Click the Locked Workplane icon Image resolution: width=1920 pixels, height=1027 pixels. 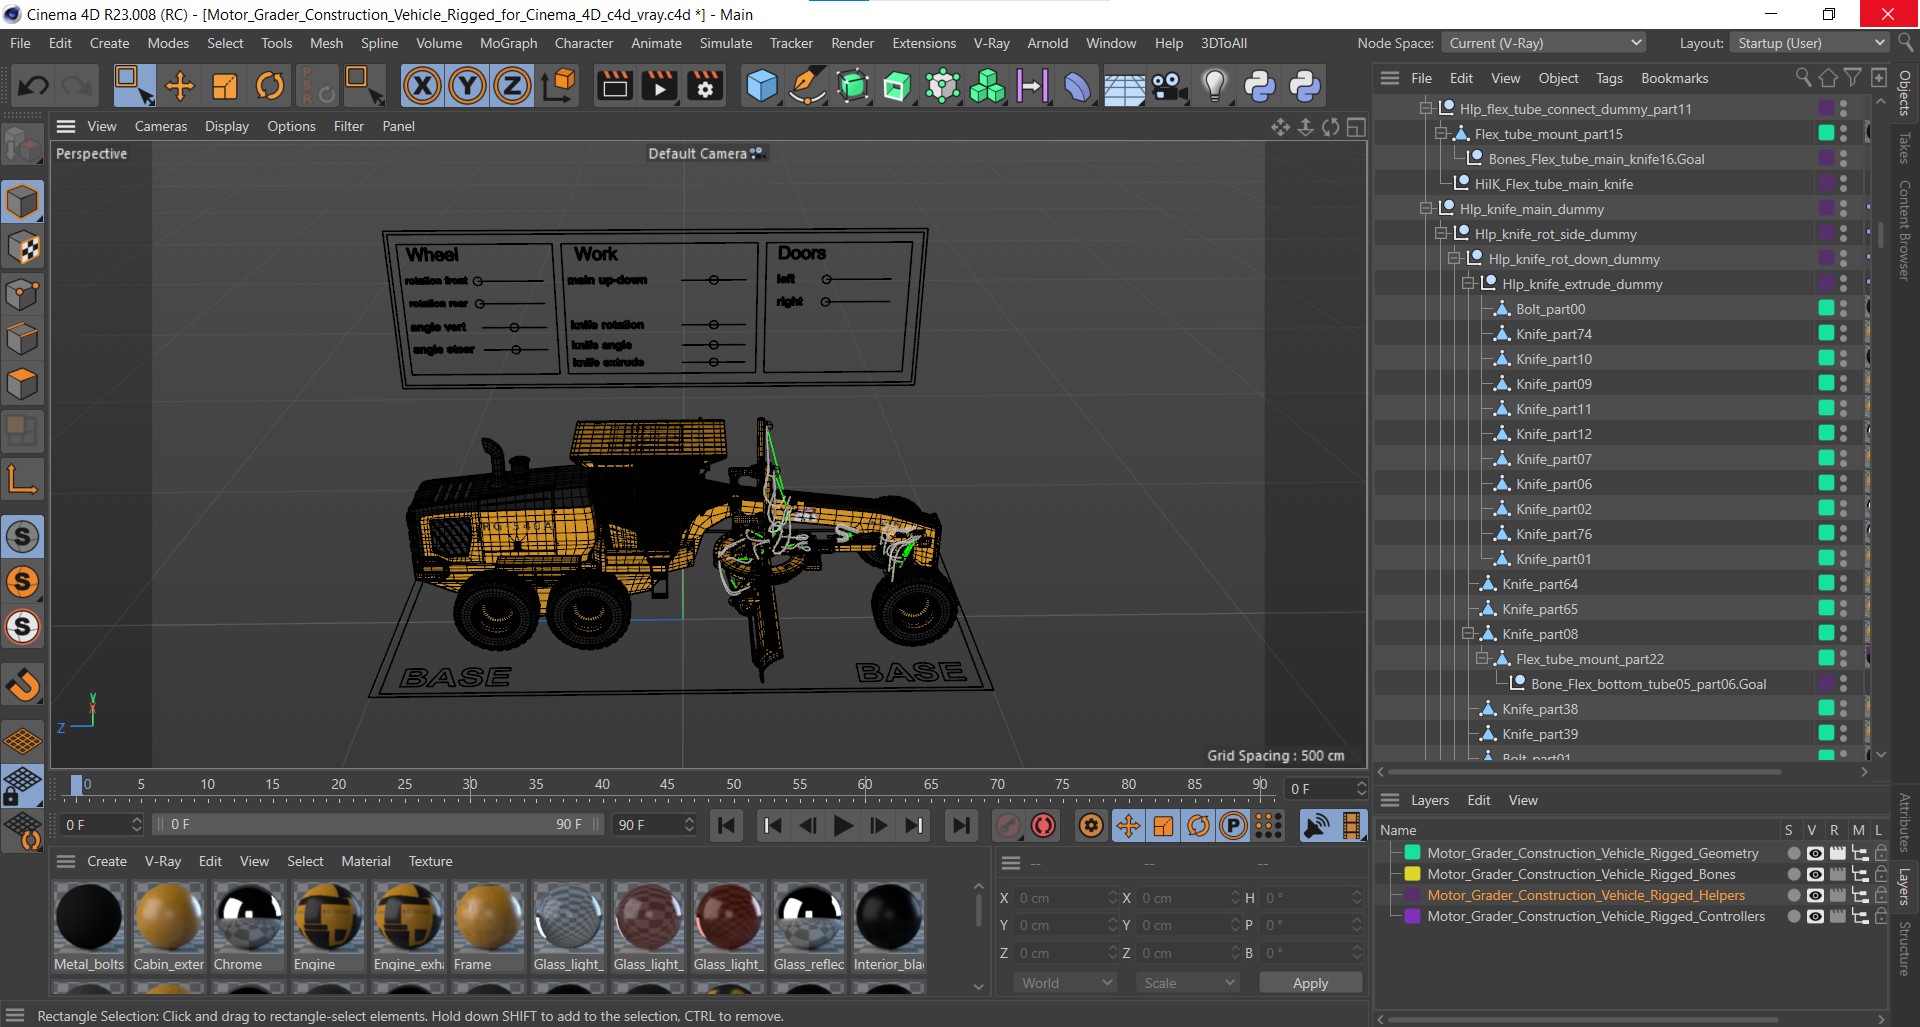pos(22,786)
